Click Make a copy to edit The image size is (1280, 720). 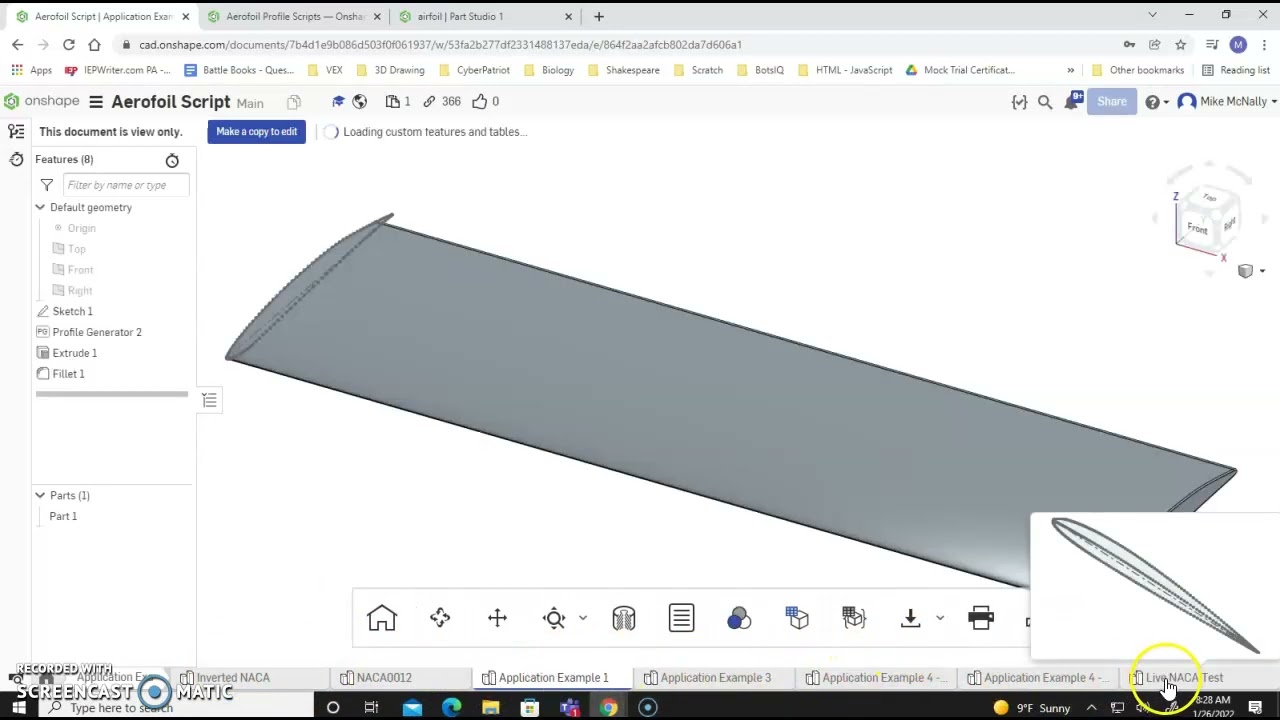257,132
